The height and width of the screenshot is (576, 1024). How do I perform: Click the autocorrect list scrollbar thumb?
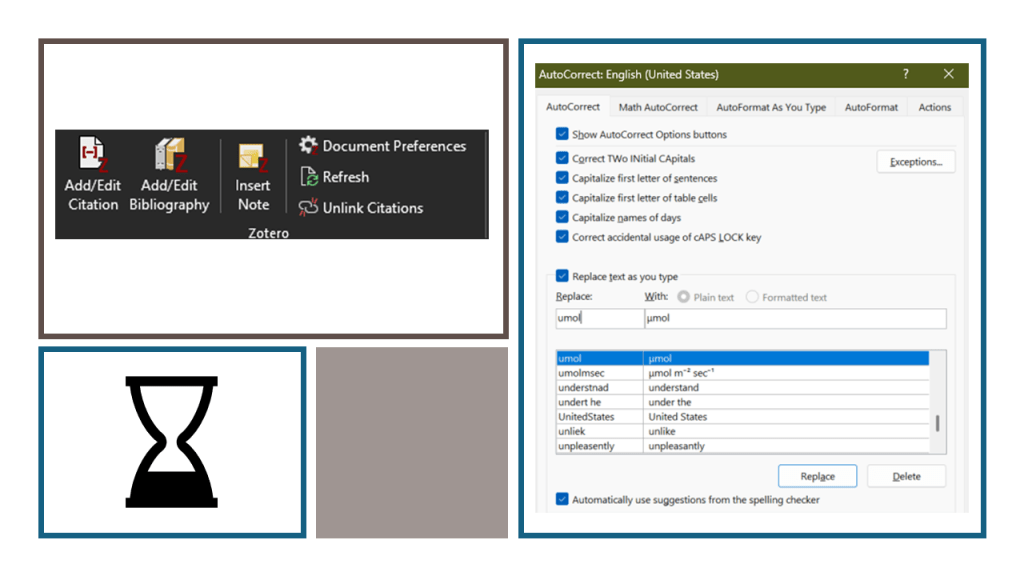pos(937,423)
